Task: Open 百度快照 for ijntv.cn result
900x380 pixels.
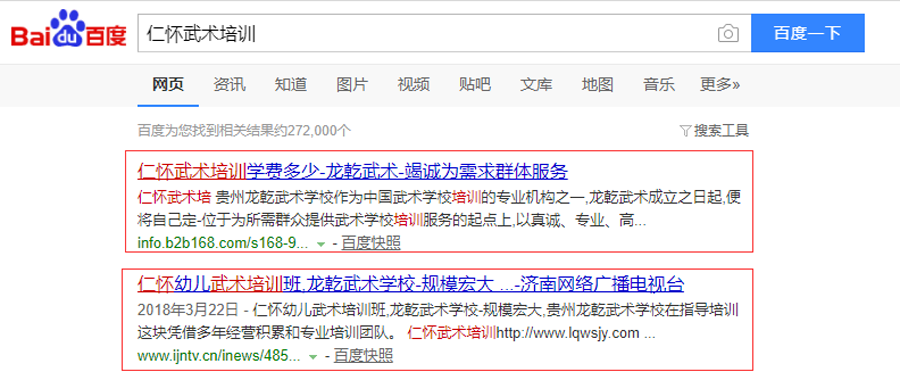Action: [x=363, y=355]
